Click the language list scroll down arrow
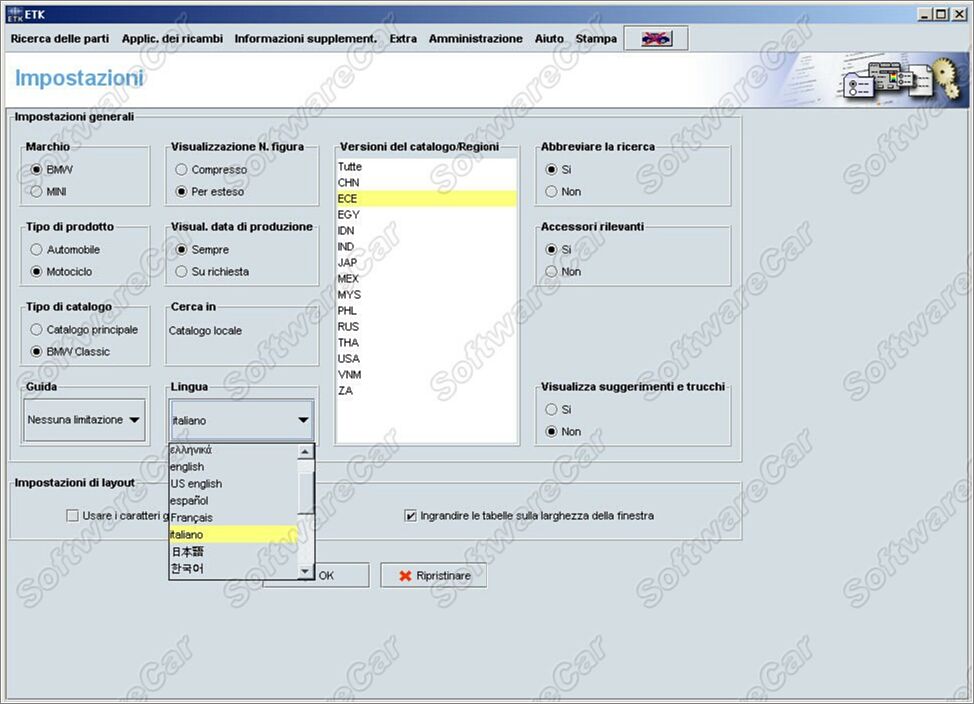974x704 pixels. coord(305,572)
